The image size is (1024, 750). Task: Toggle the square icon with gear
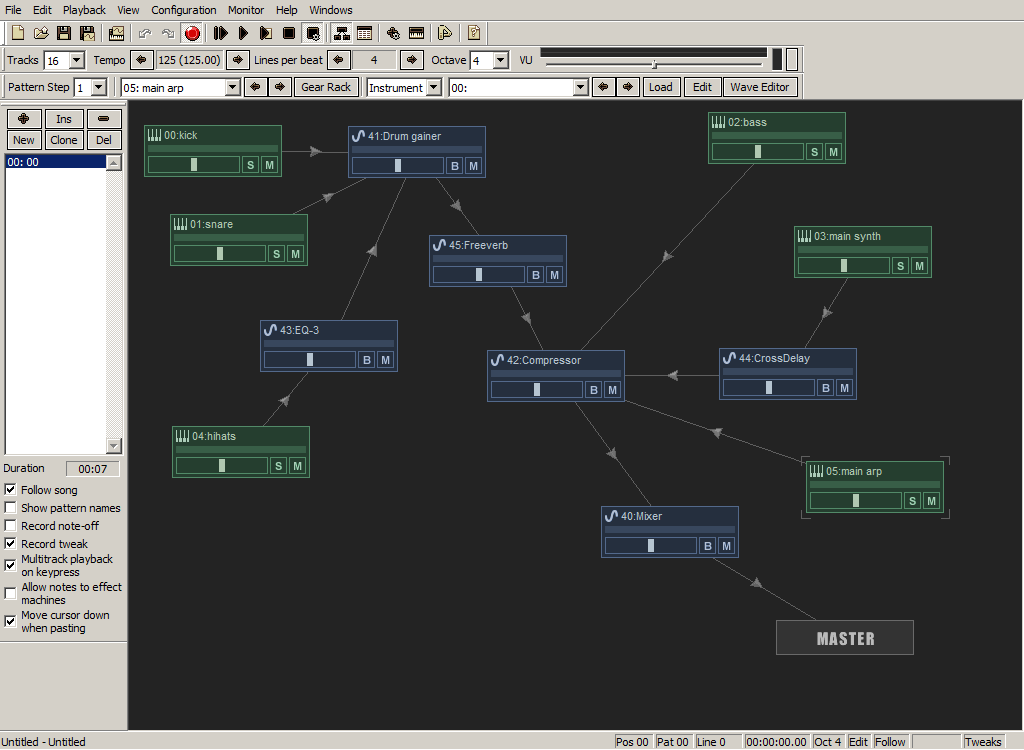pos(313,33)
